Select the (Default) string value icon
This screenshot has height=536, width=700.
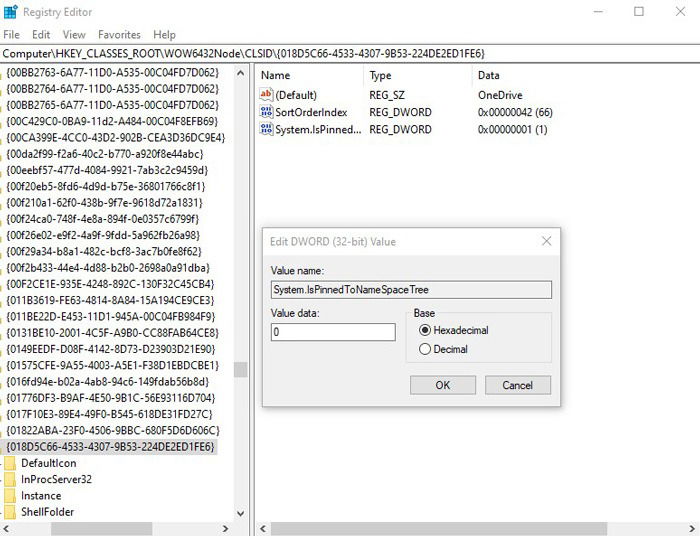tap(266, 95)
